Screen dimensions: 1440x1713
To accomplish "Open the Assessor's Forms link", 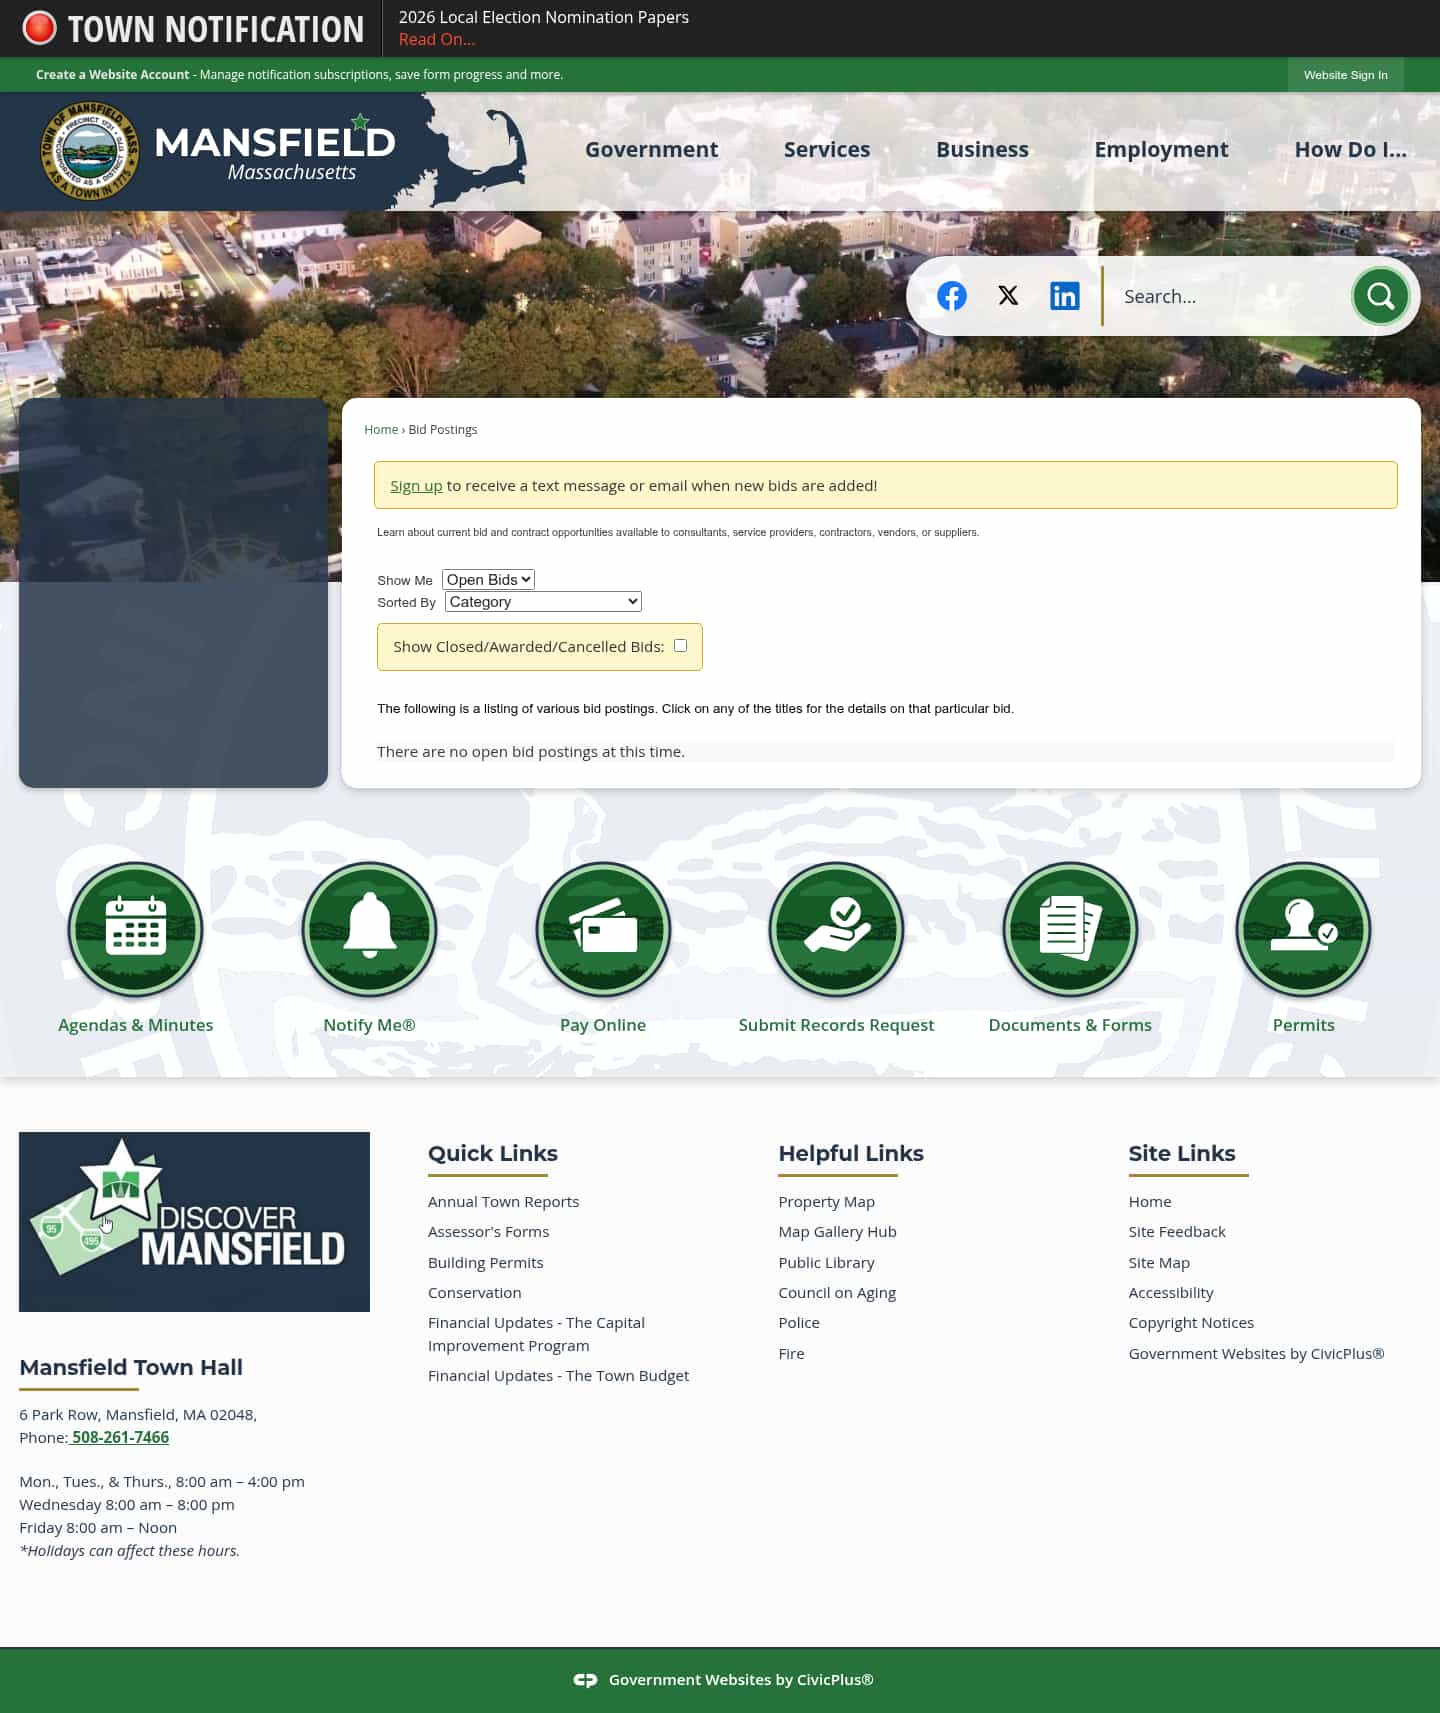I will tap(488, 1232).
